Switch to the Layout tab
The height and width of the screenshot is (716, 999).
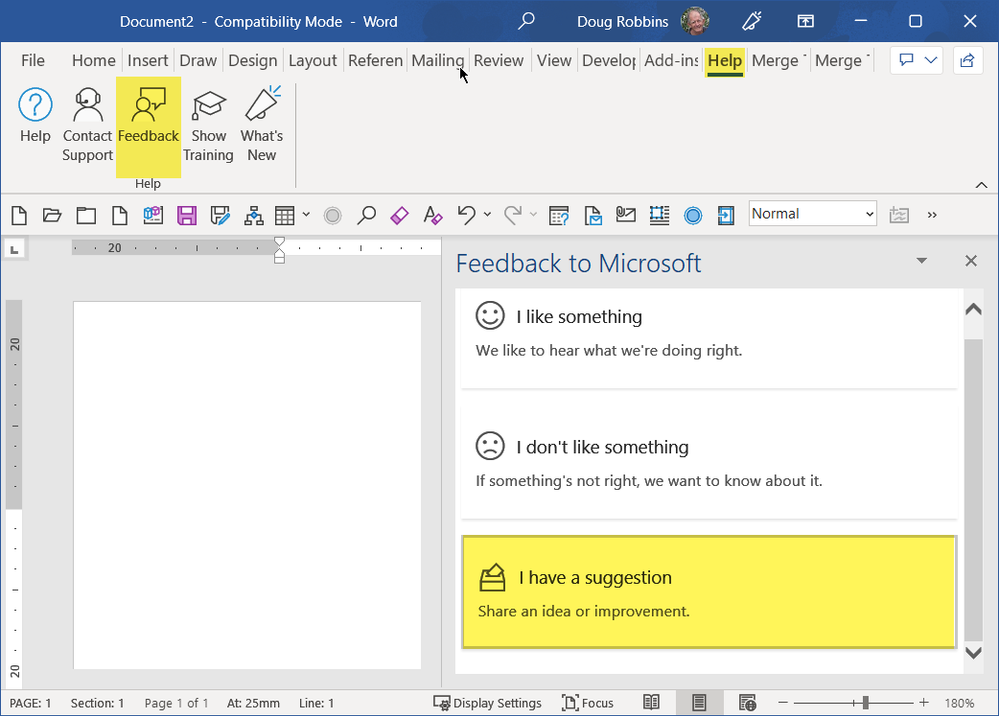pos(312,61)
